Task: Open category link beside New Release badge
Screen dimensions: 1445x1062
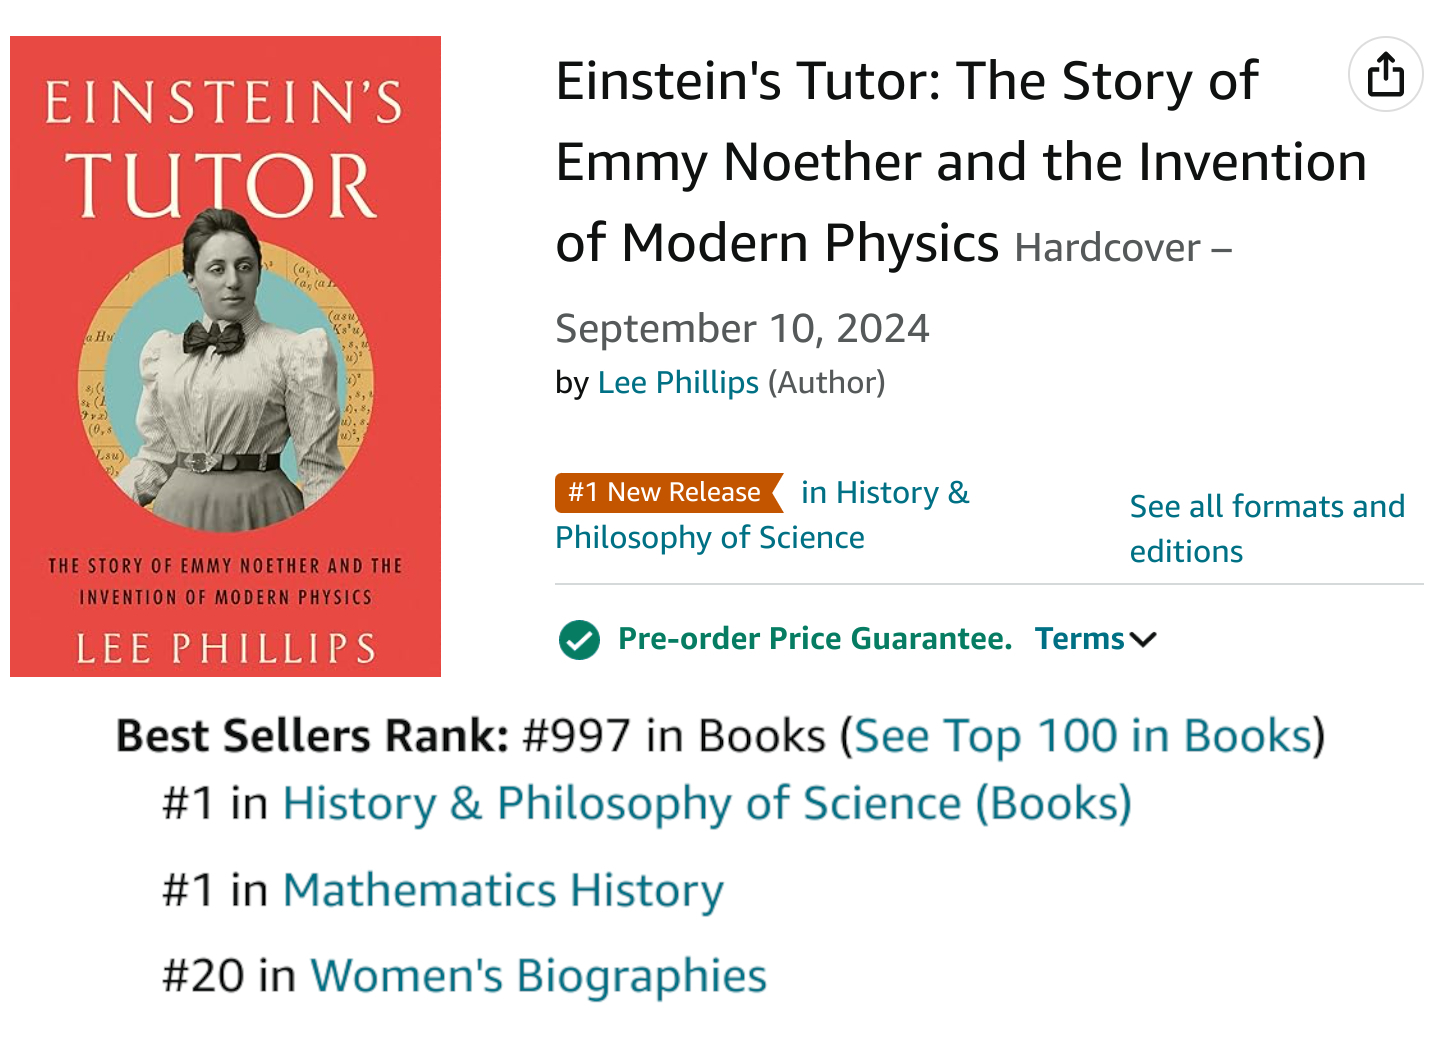Action: point(884,493)
